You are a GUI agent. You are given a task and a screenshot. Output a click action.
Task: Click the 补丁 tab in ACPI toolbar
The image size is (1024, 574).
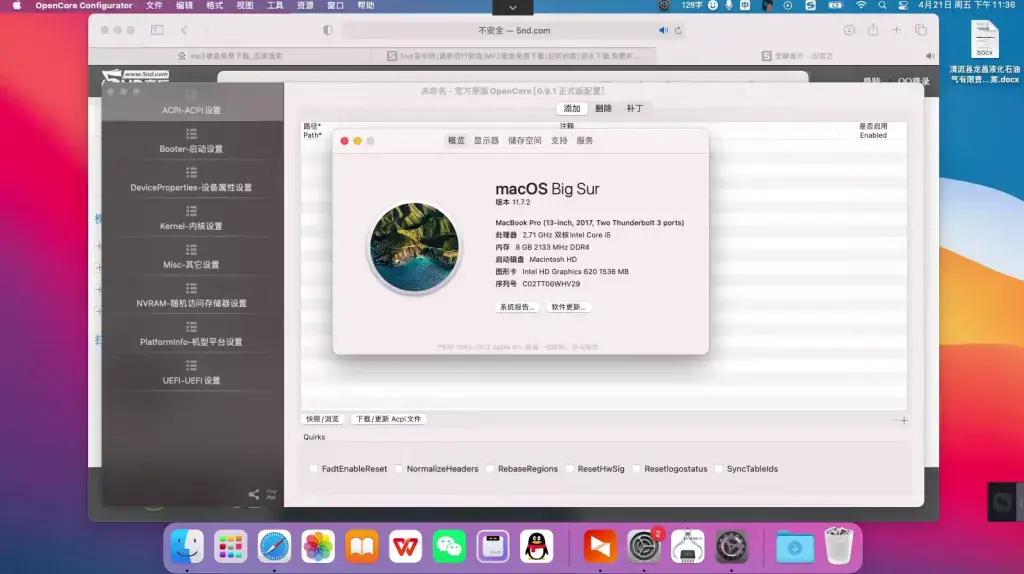click(x=635, y=108)
